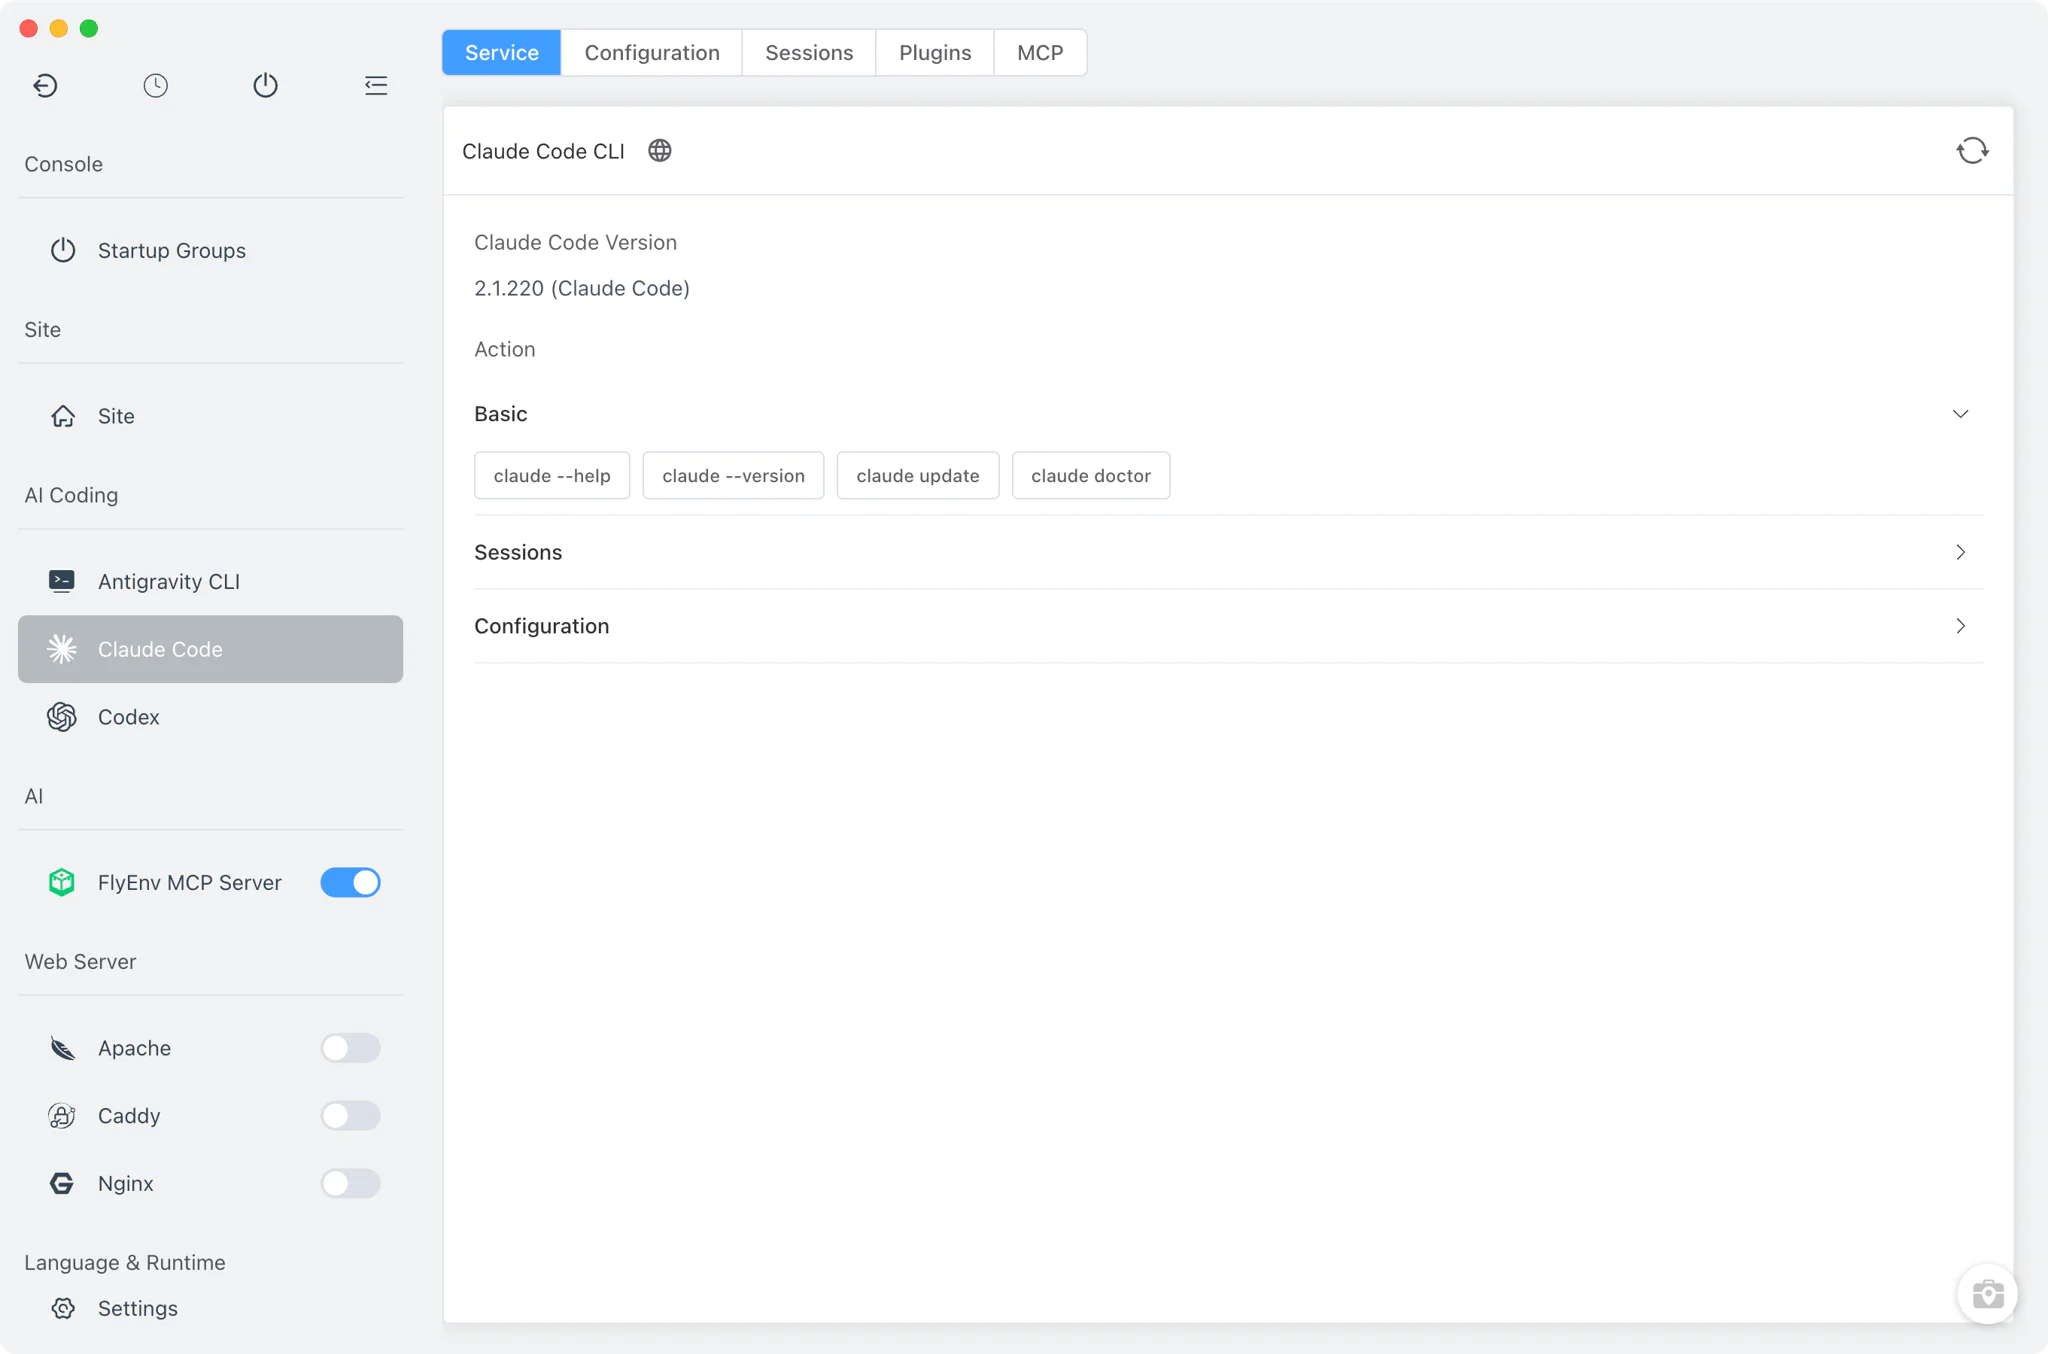Viewport: 2048px width, 1354px height.
Task: Collapse the Basic section chevron
Action: (x=1960, y=414)
